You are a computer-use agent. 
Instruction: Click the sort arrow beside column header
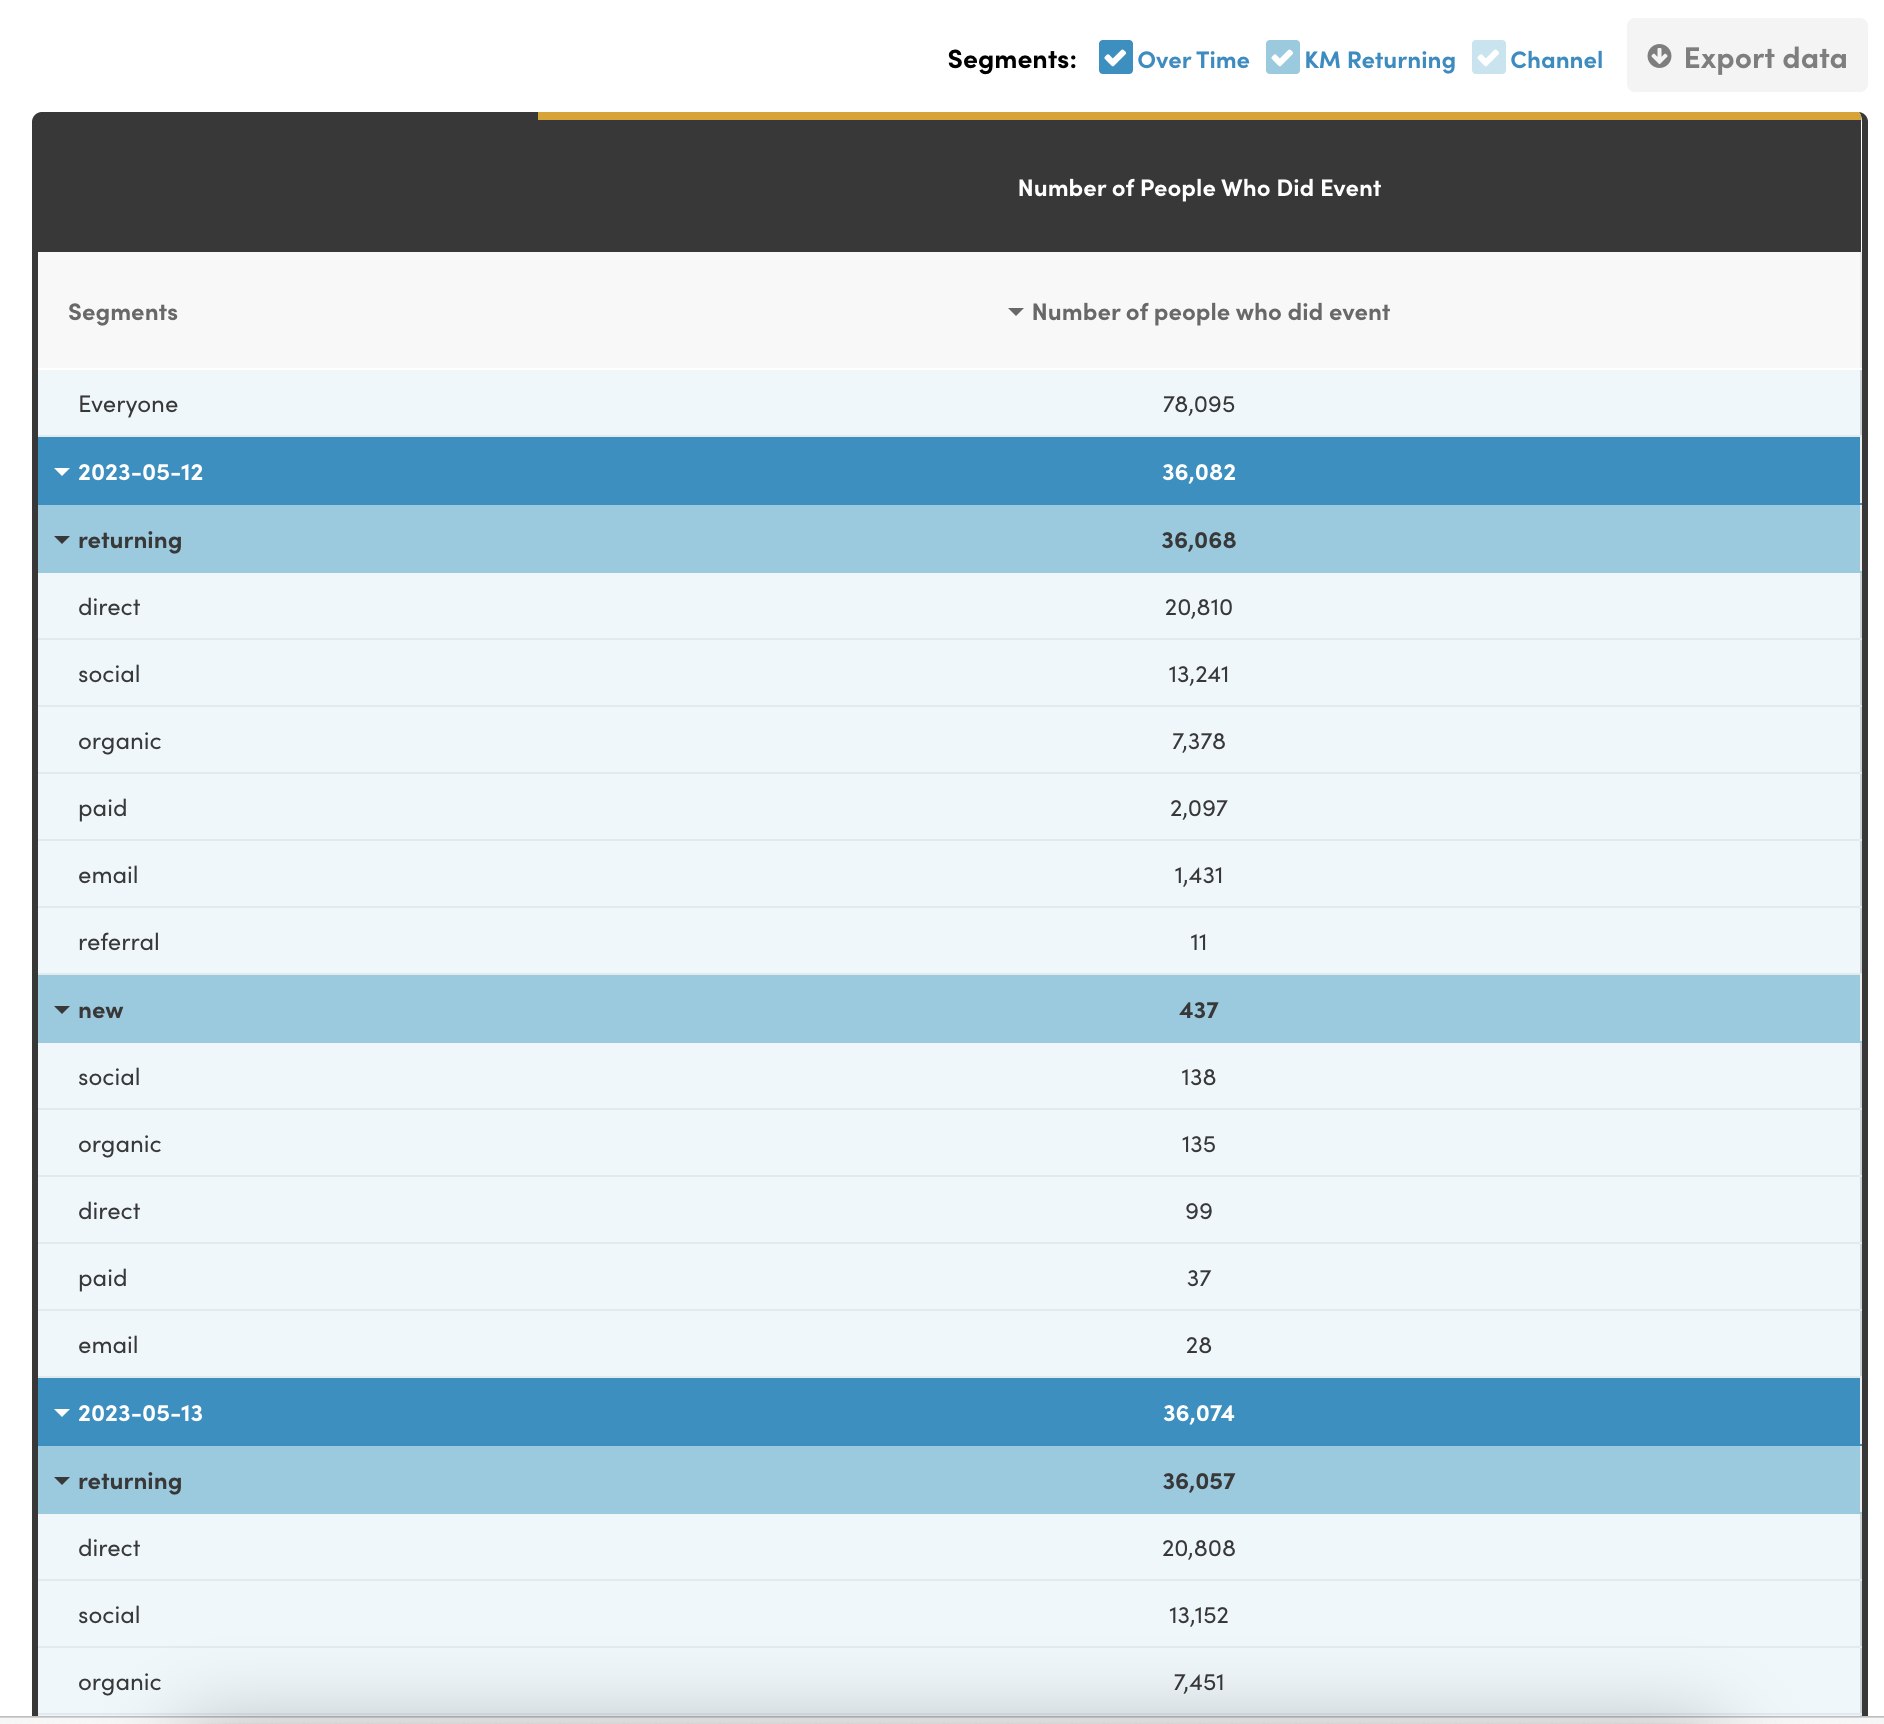point(1014,312)
